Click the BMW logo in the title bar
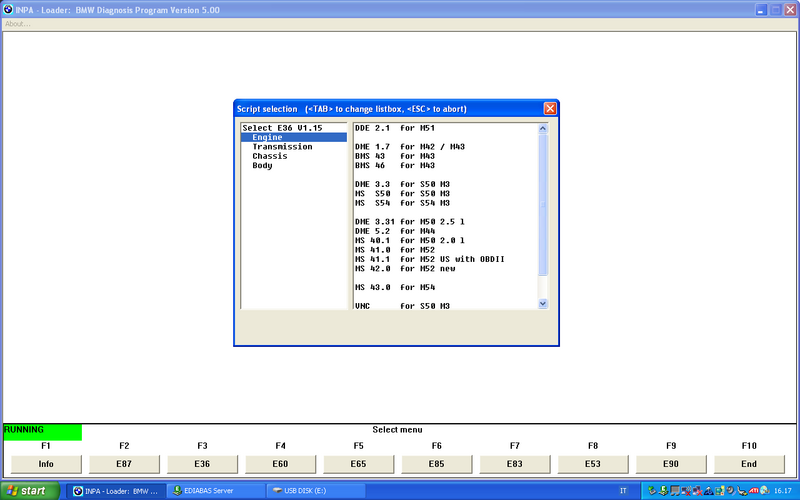Screen dimensions: 800x500 [x=8, y=10]
